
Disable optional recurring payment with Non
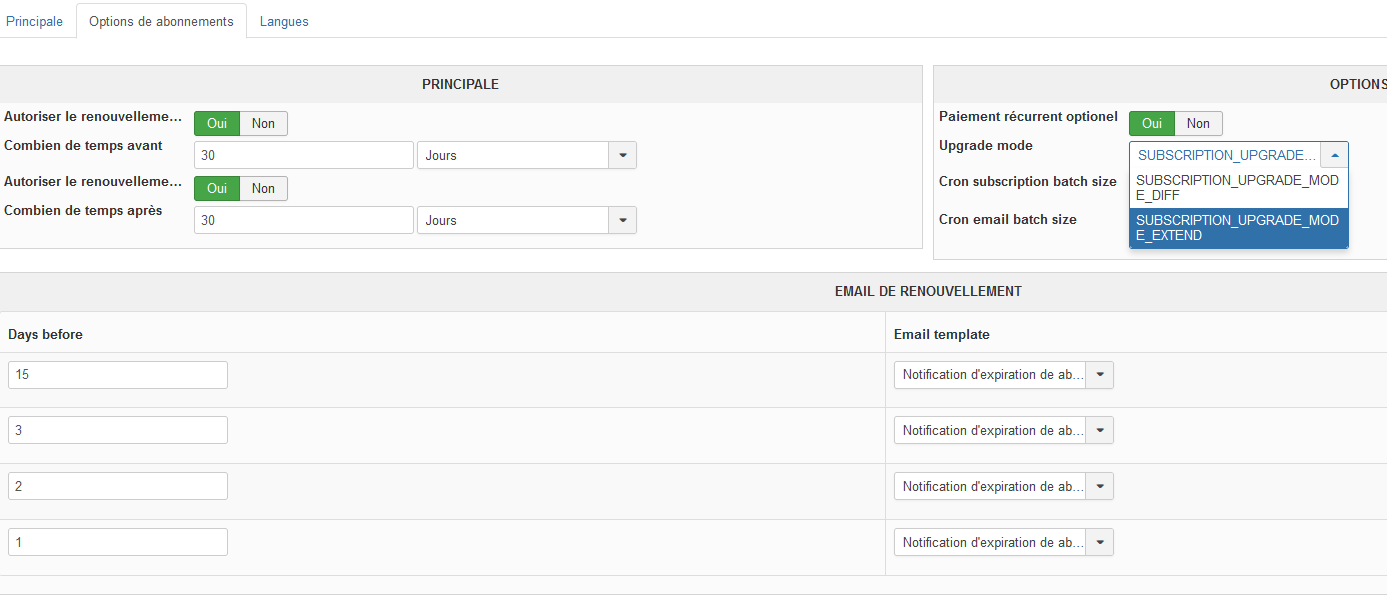[x=1198, y=123]
